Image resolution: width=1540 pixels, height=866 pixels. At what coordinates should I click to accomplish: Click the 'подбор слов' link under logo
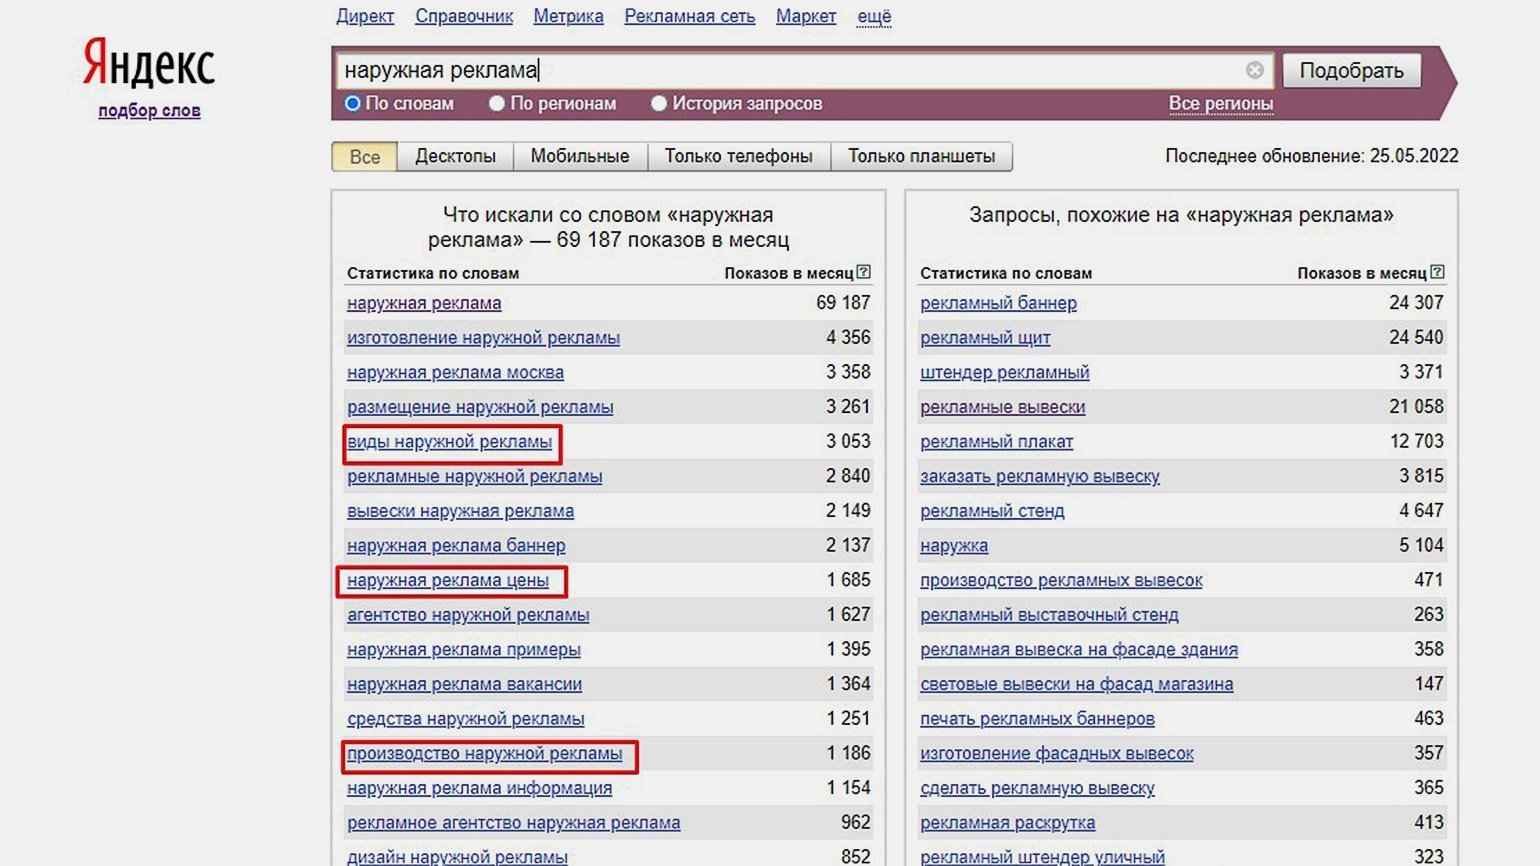(x=149, y=110)
